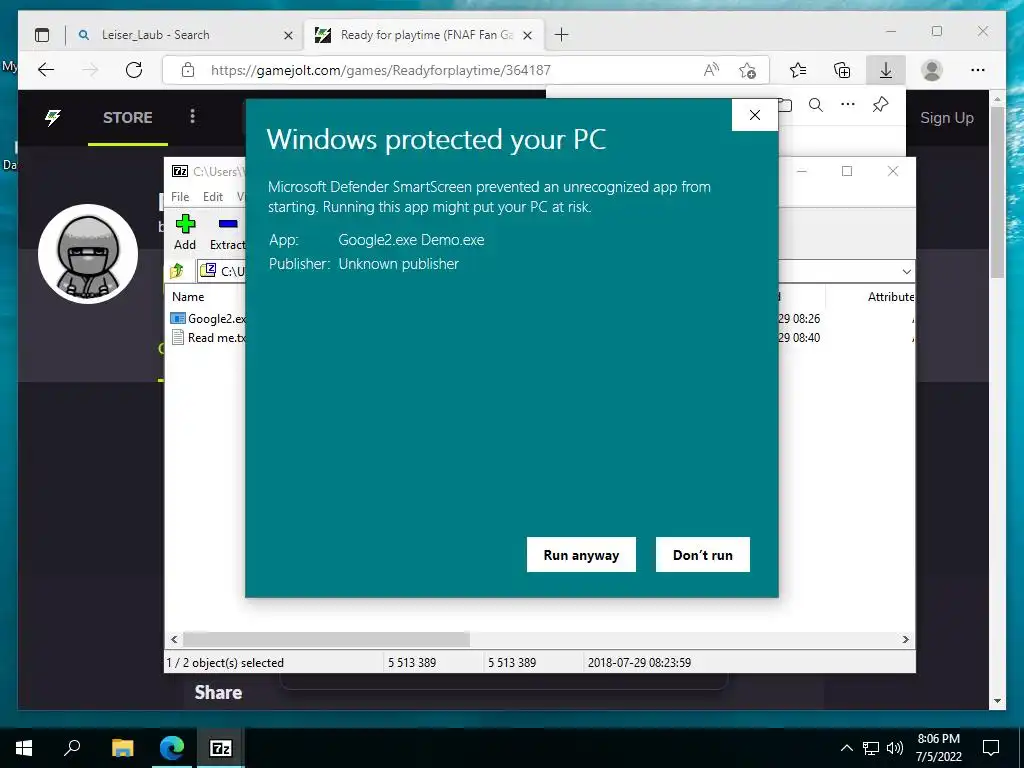This screenshot has width=1024, height=768.
Task: Open the network tray icon
Action: [x=871, y=748]
